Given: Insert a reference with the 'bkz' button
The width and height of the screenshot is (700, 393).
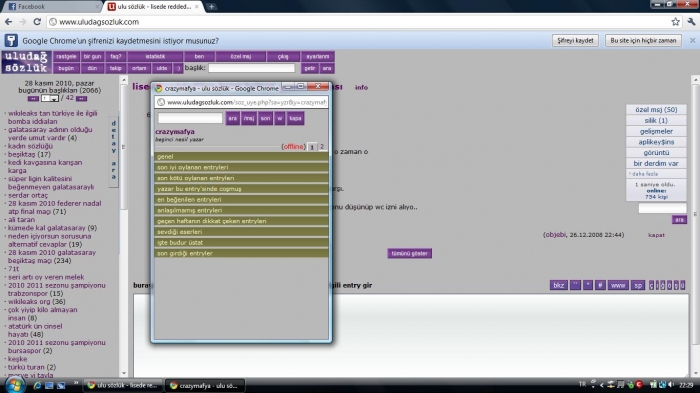Looking at the screenshot, I should (558, 285).
